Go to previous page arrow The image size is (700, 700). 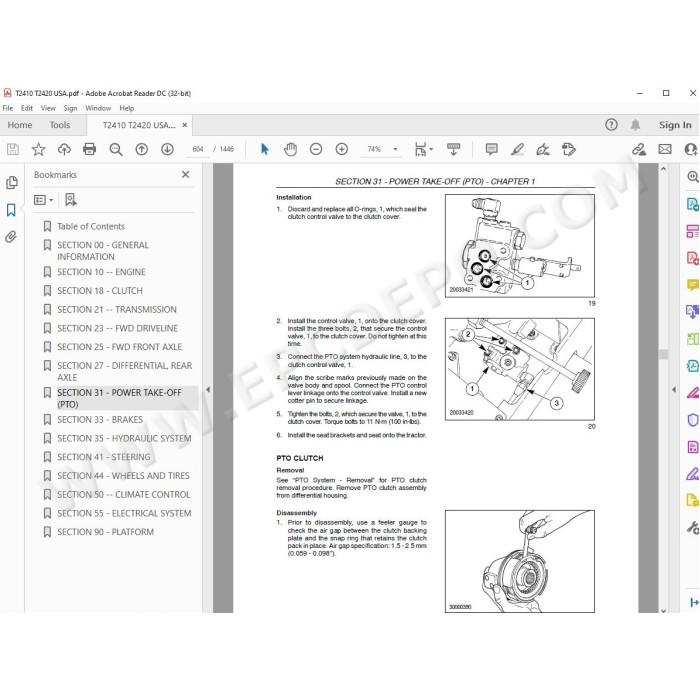click(x=142, y=149)
